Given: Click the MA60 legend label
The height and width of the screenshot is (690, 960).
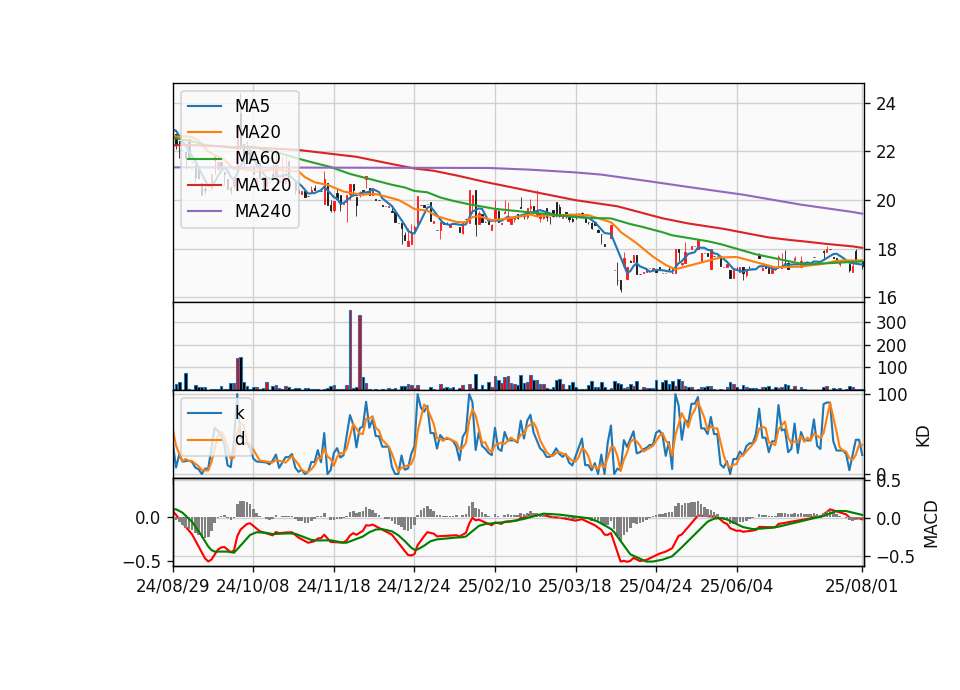Looking at the screenshot, I should coord(258,158).
